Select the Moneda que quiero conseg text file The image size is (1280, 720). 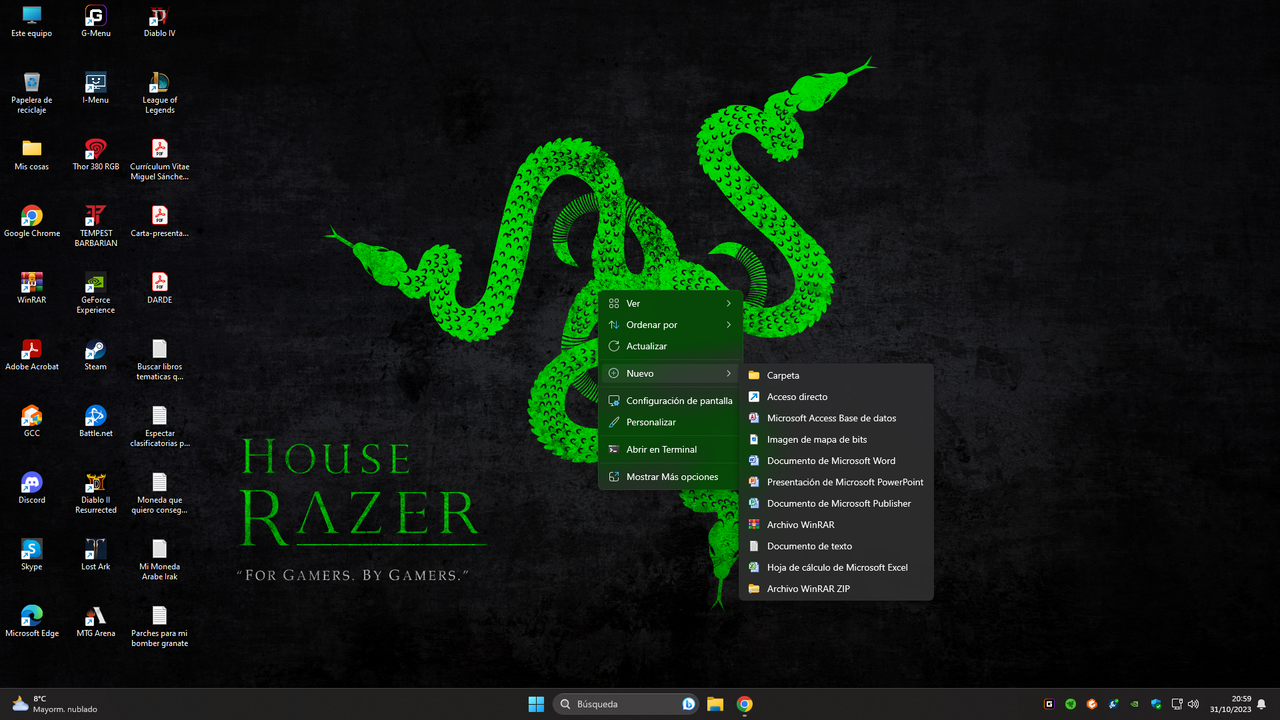pyautogui.click(x=159, y=493)
